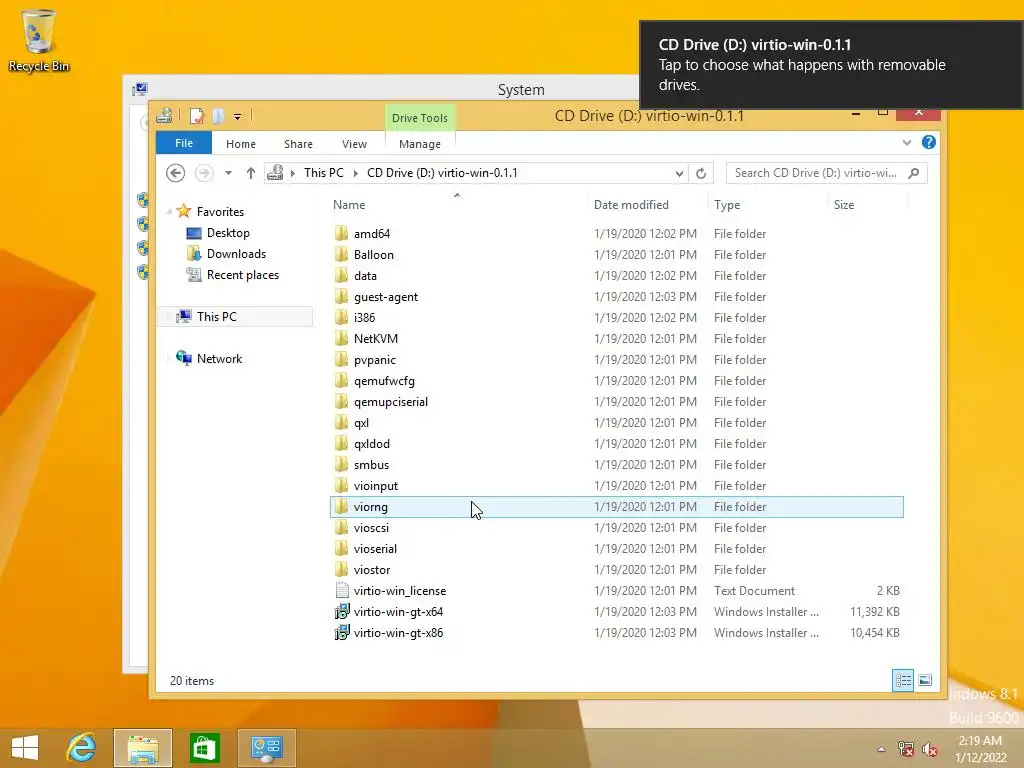Open address bar history dropdown
1024x768 pixels.
coord(679,173)
